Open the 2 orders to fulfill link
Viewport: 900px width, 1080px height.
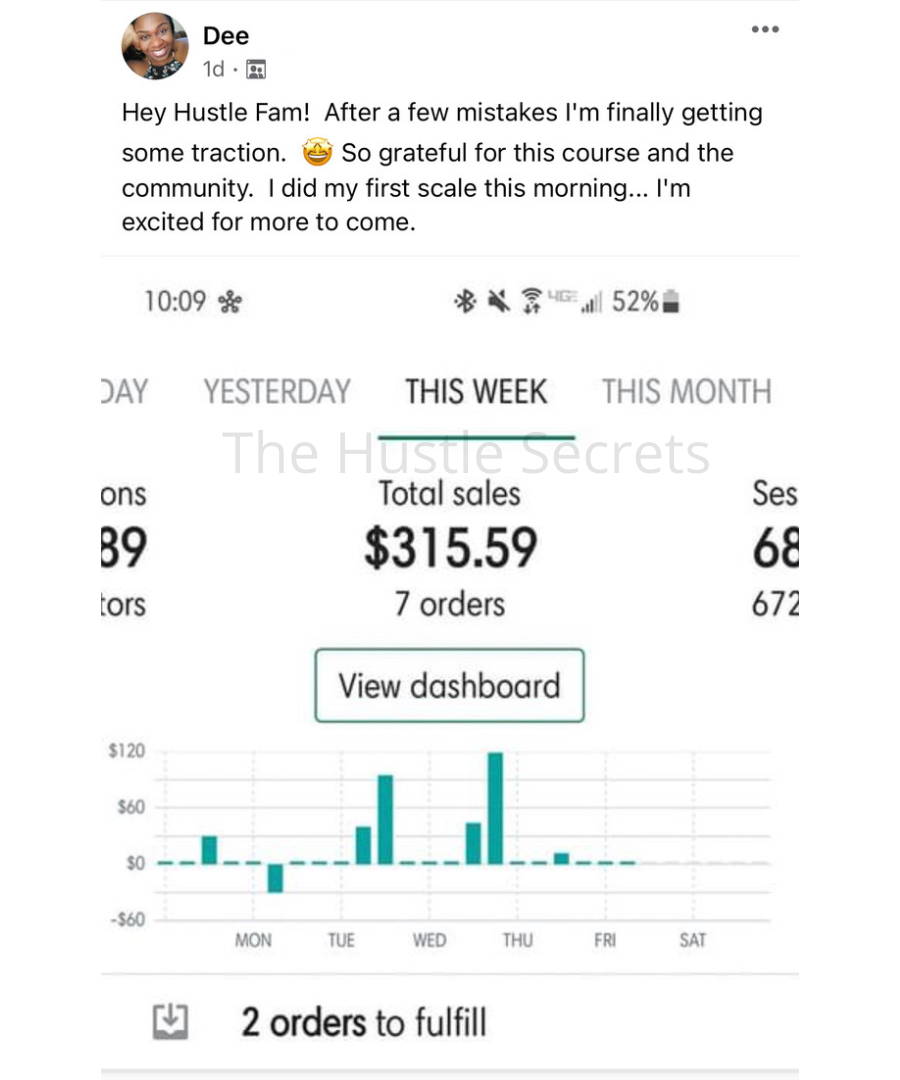(x=364, y=1022)
